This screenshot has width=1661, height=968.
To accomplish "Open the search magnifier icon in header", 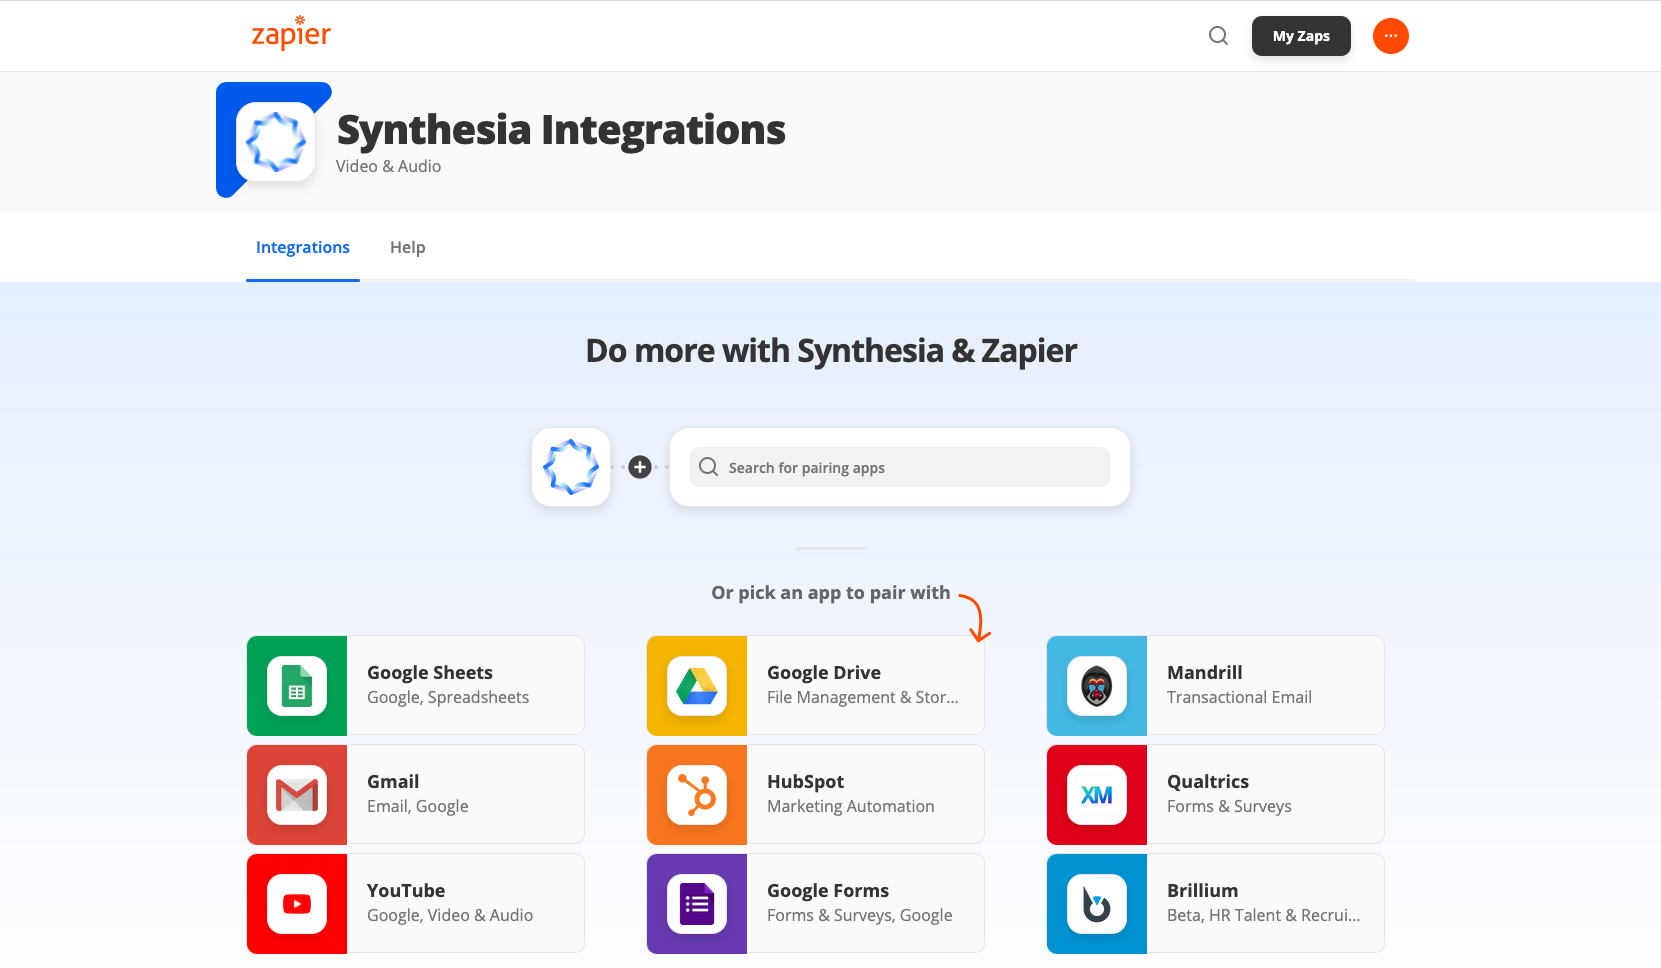I will tap(1218, 36).
